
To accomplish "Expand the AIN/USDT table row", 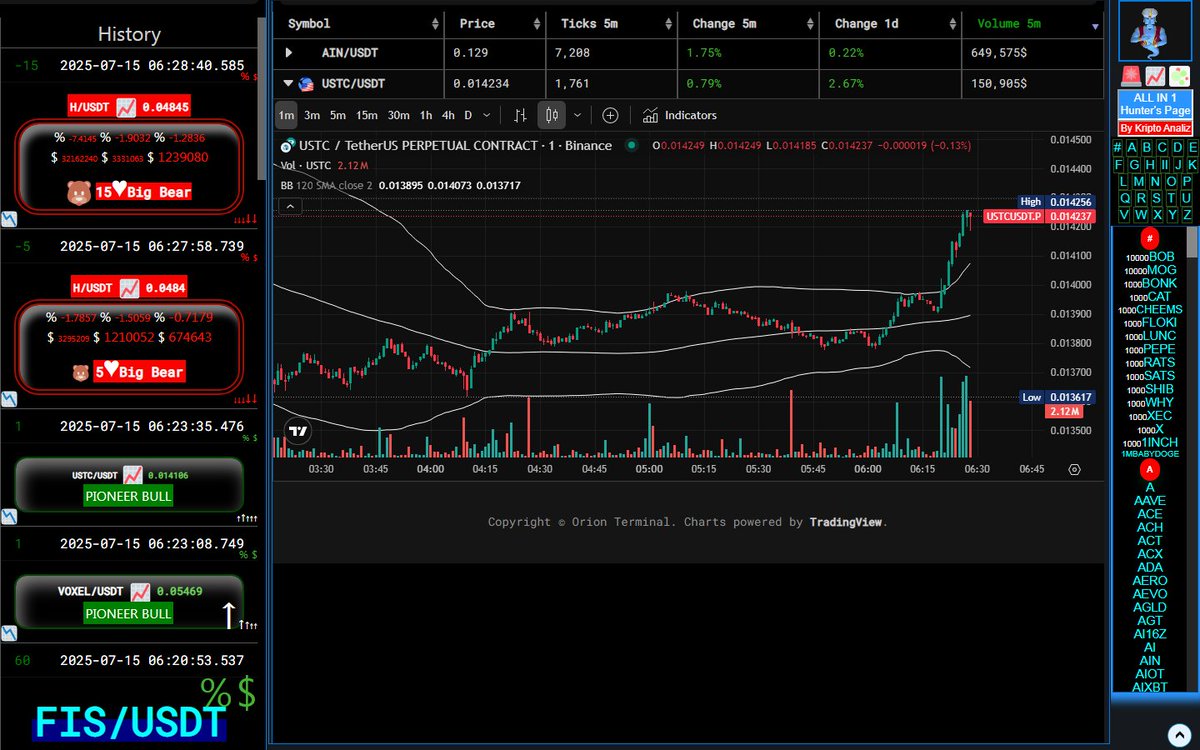I will pyautogui.click(x=290, y=53).
